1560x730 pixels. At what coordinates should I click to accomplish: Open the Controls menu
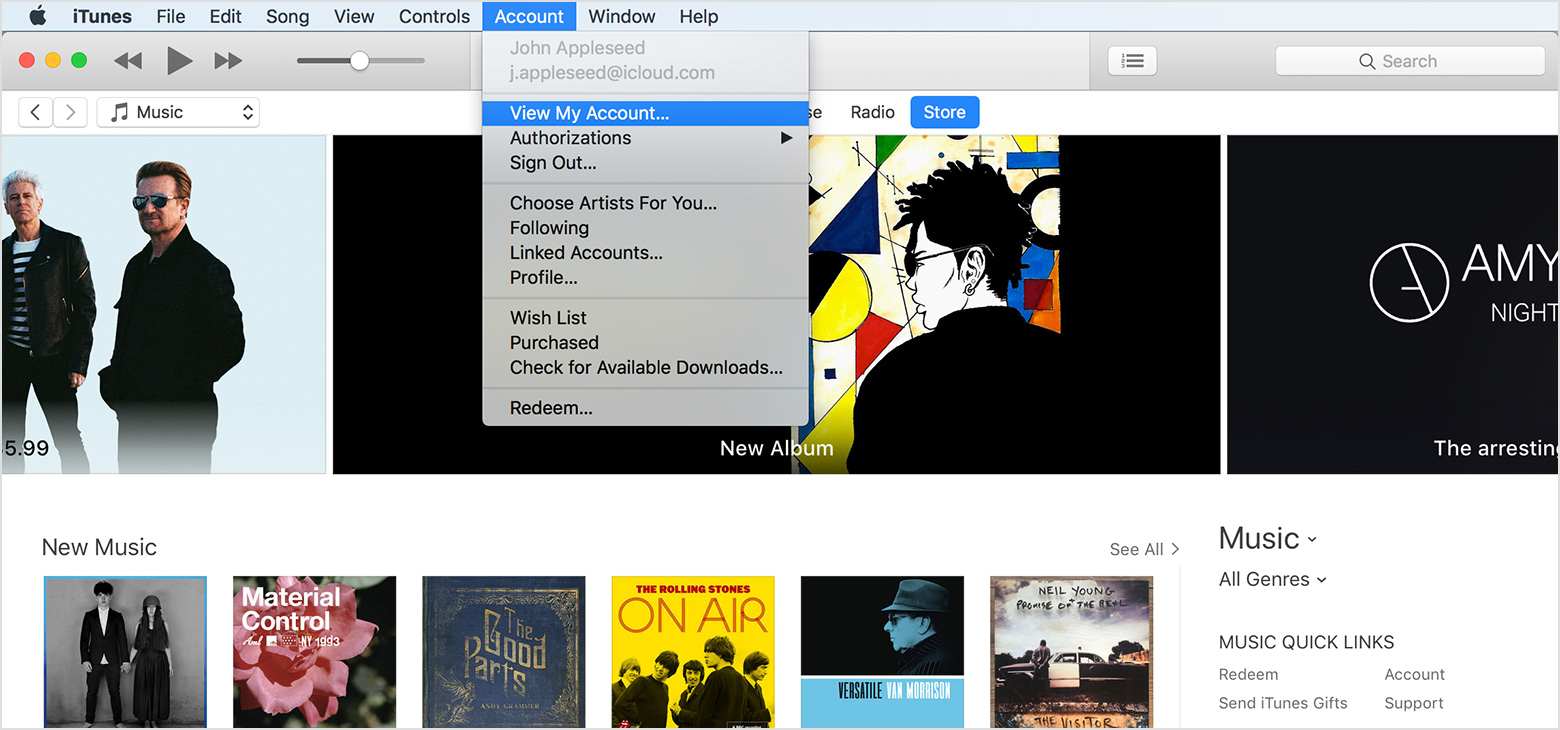coord(434,16)
